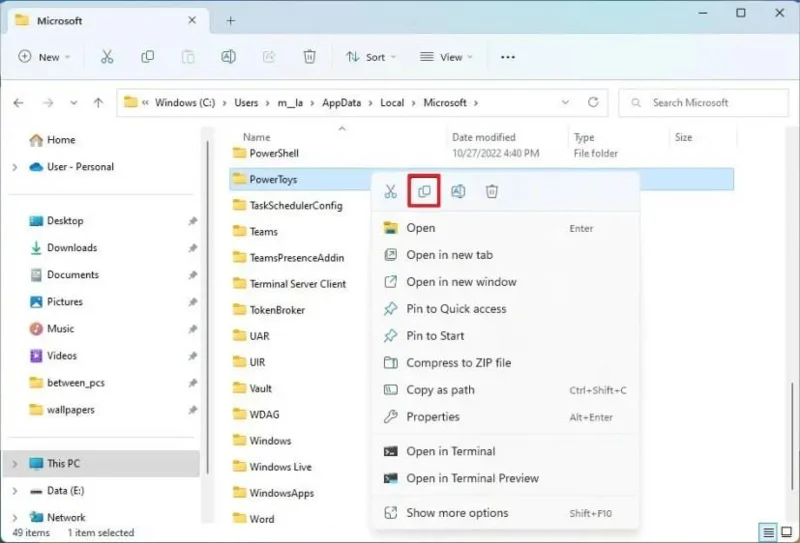Expand the This PC tree node
800x543 pixels.
point(15,463)
